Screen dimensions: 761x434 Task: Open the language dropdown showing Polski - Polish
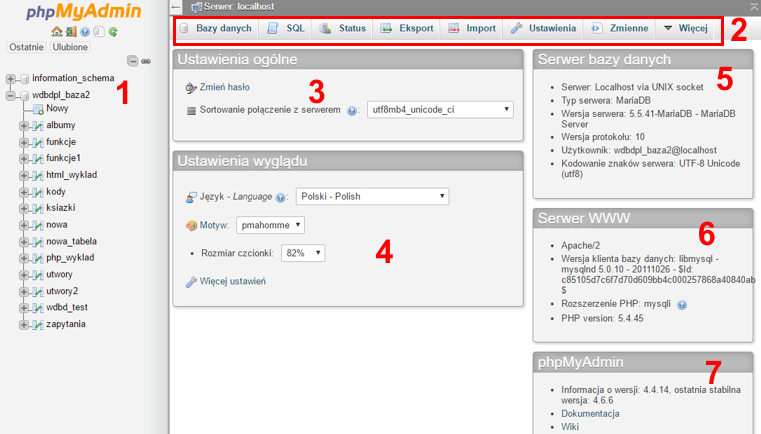[372, 197]
